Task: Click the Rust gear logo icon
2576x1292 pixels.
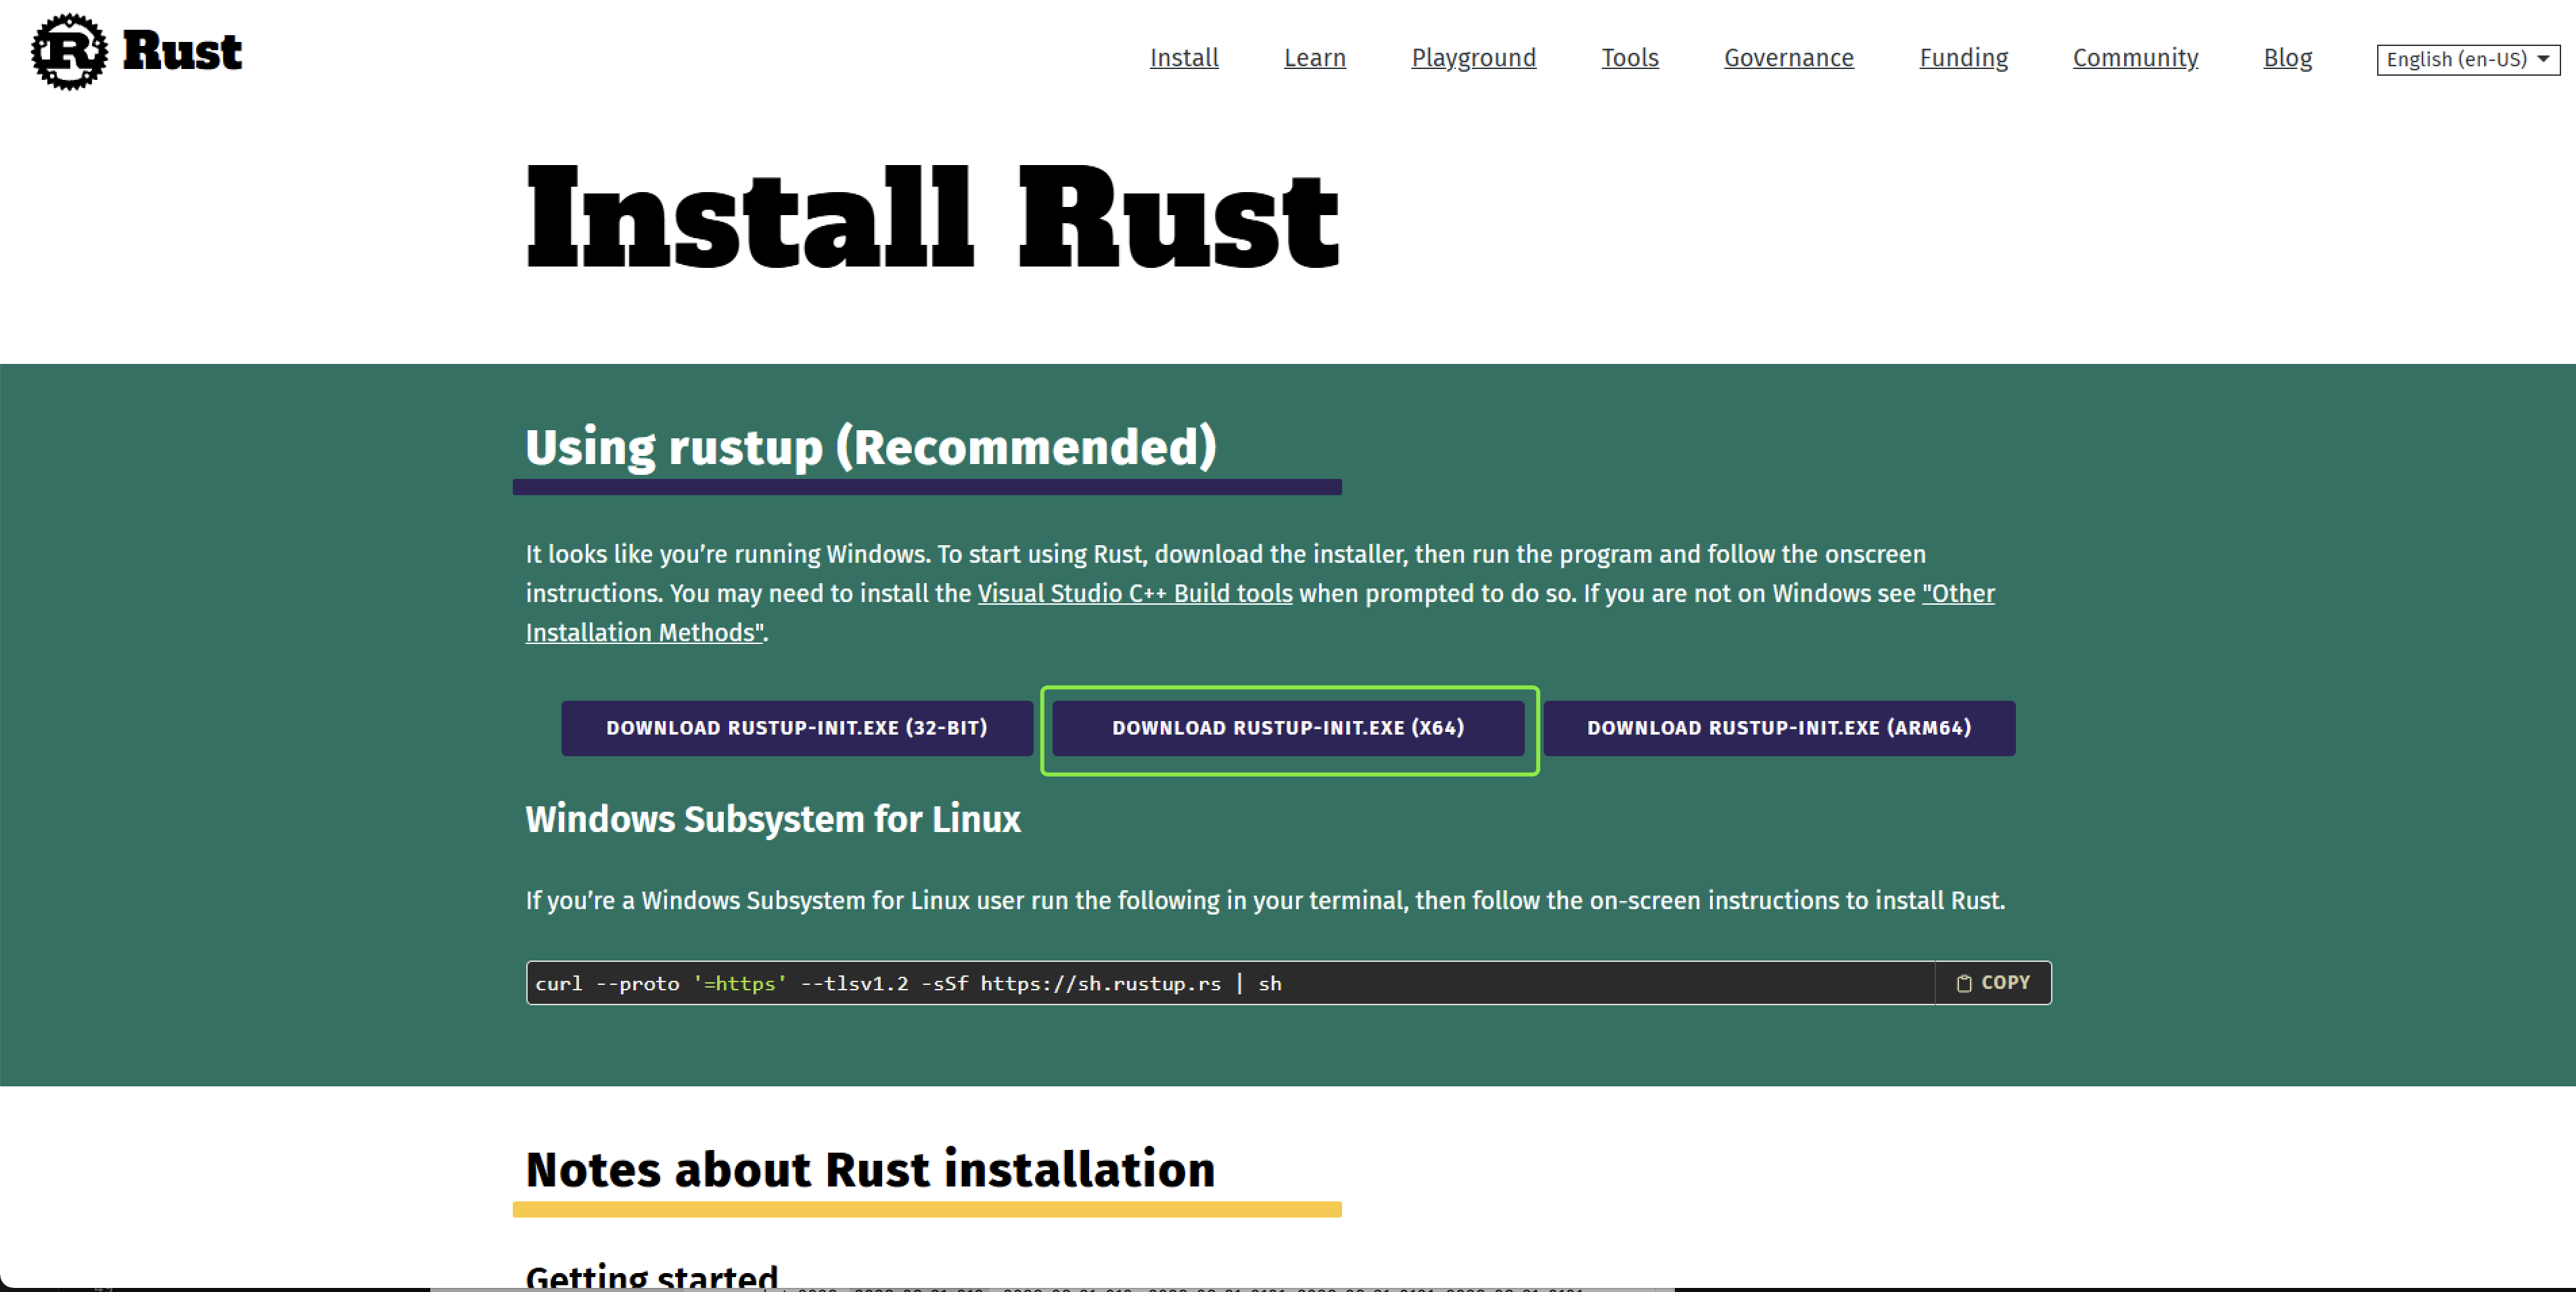Action: pyautogui.click(x=69, y=52)
